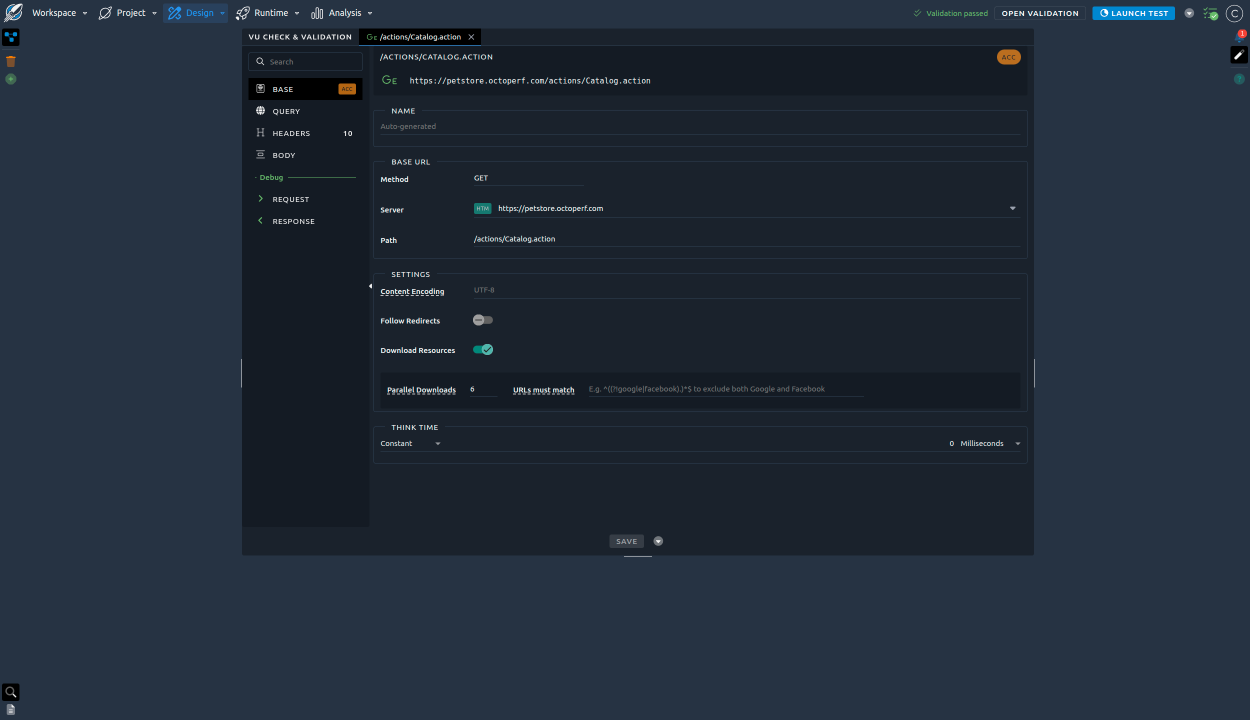Click the Search field in side panel

305,61
